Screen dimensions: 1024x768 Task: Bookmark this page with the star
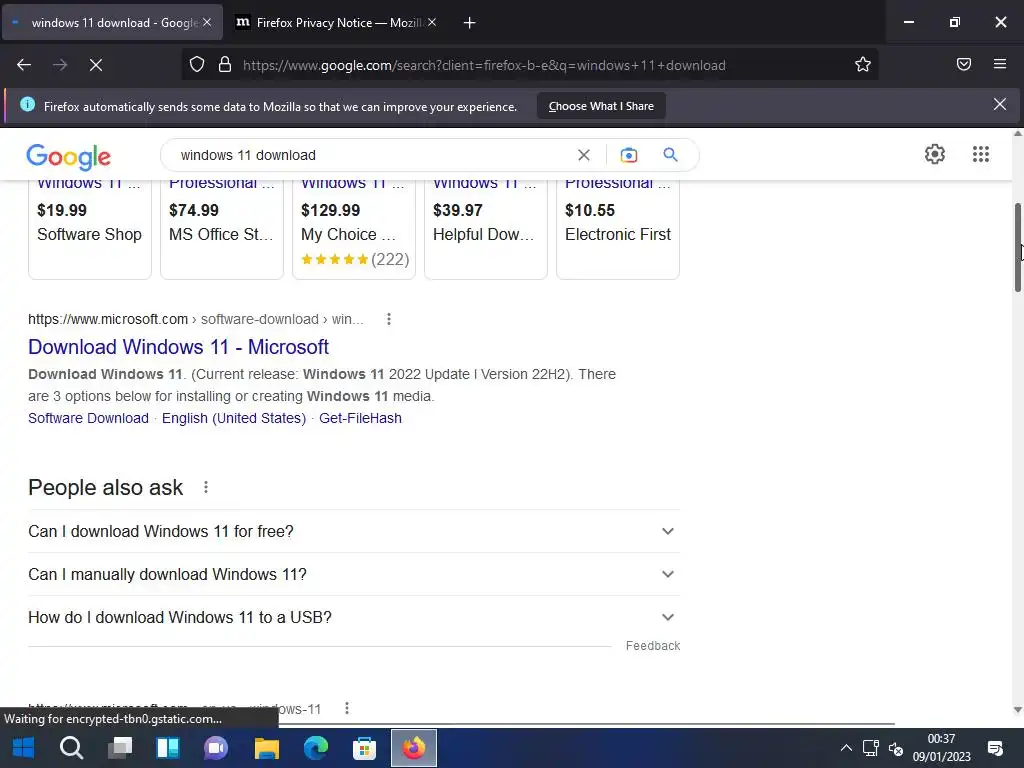pyautogui.click(x=863, y=65)
